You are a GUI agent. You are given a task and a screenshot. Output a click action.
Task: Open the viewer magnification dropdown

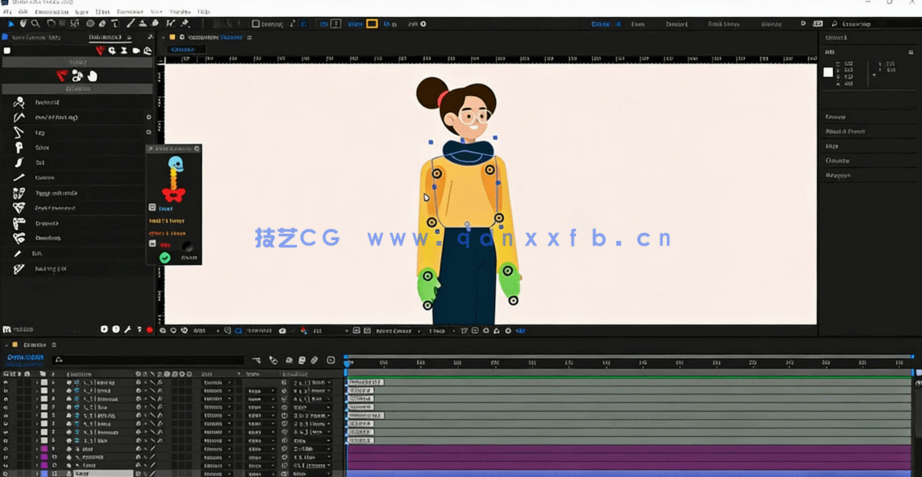206,331
